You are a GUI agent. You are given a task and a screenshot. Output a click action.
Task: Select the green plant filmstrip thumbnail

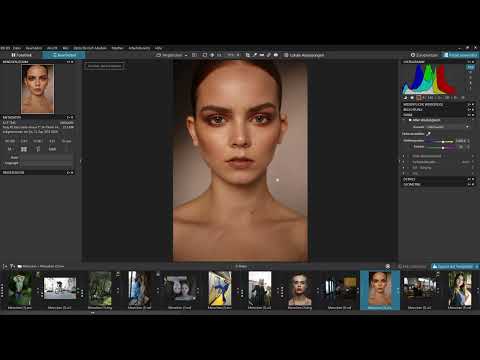tap(20, 289)
